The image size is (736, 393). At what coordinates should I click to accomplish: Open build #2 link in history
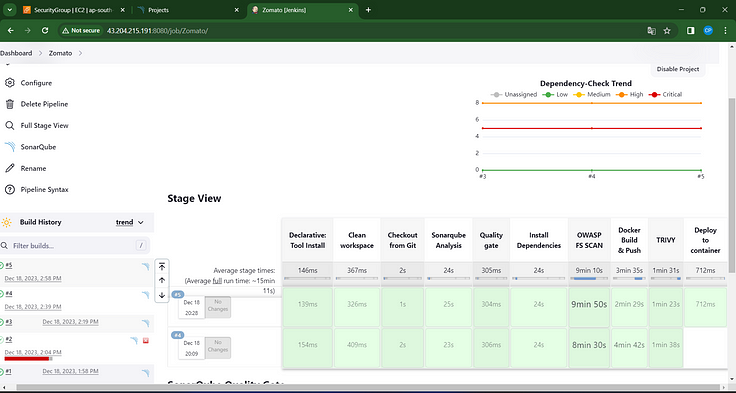point(9,339)
